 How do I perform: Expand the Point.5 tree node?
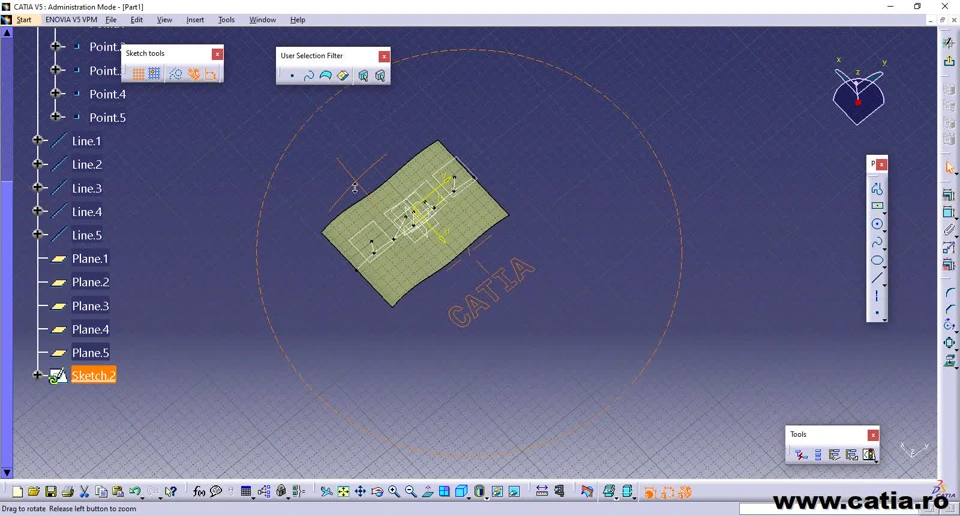[x=56, y=116]
